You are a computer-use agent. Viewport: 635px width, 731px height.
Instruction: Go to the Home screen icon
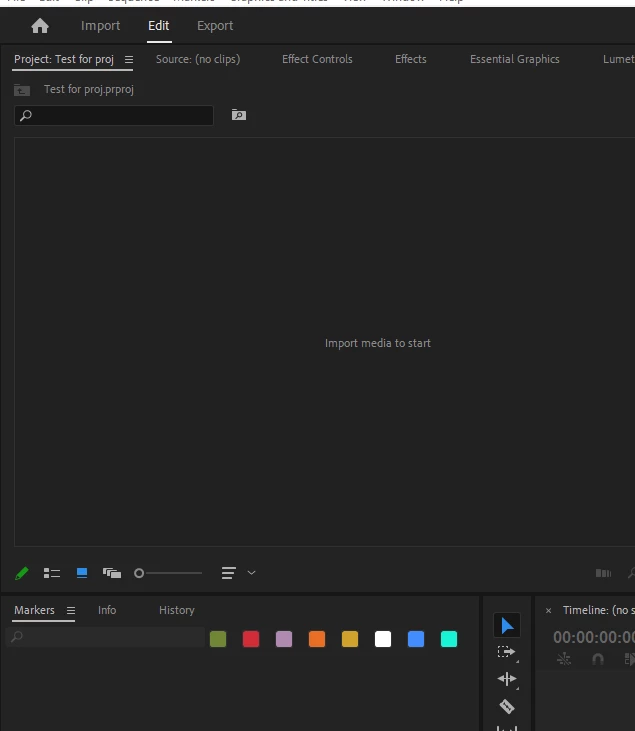[40, 26]
